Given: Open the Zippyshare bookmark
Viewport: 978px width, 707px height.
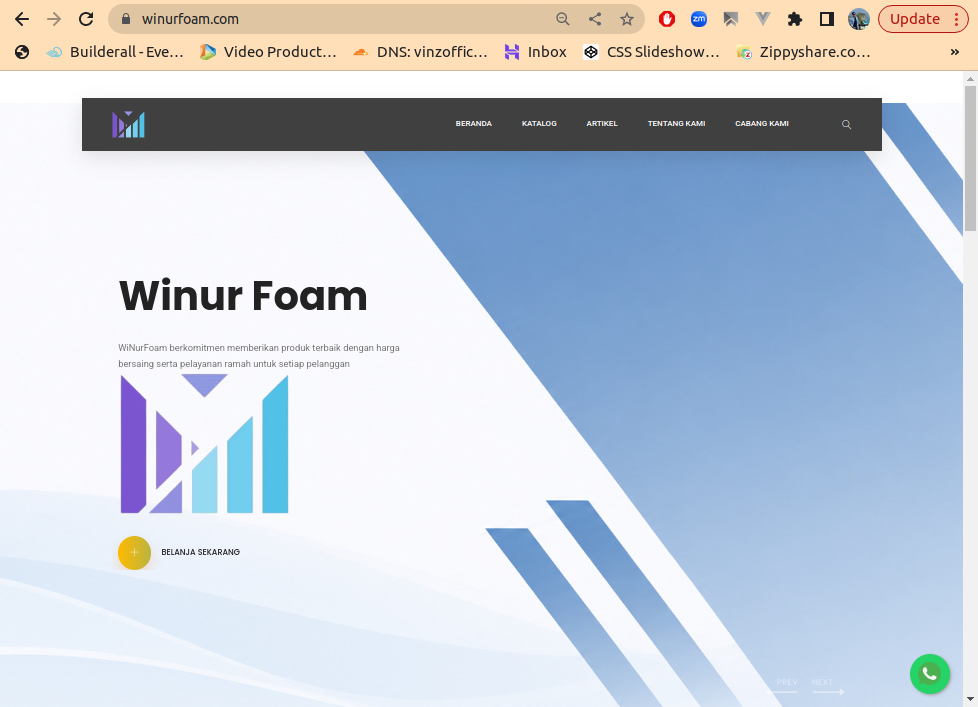Looking at the screenshot, I should (803, 52).
